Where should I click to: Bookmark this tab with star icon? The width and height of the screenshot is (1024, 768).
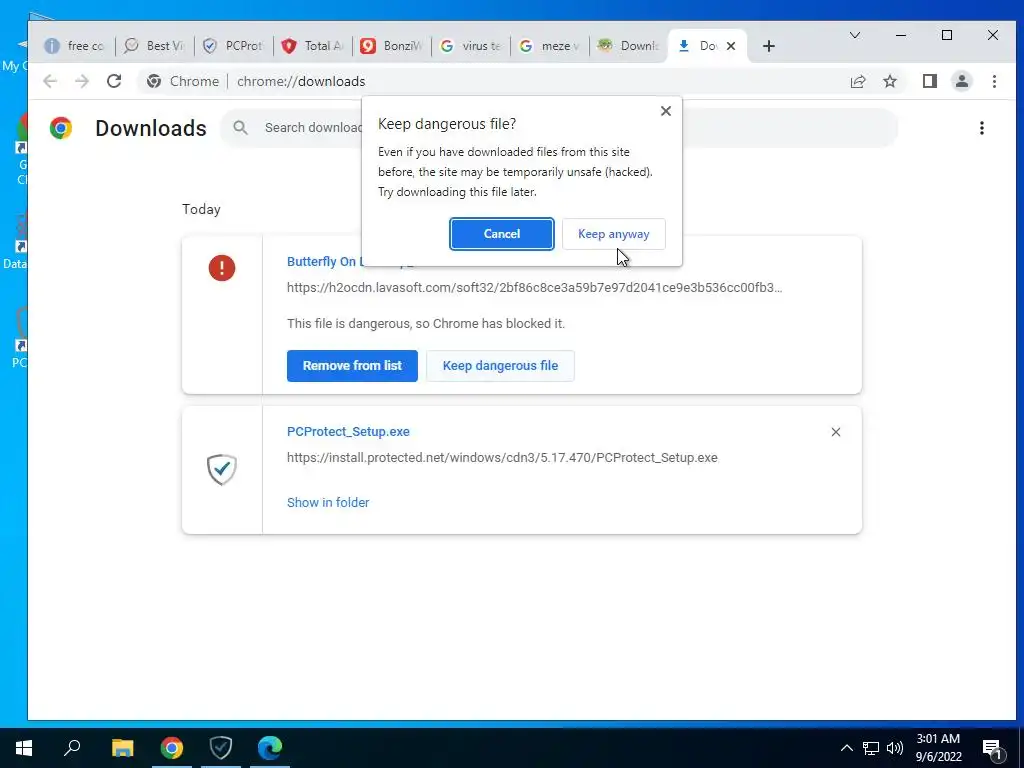(x=889, y=81)
